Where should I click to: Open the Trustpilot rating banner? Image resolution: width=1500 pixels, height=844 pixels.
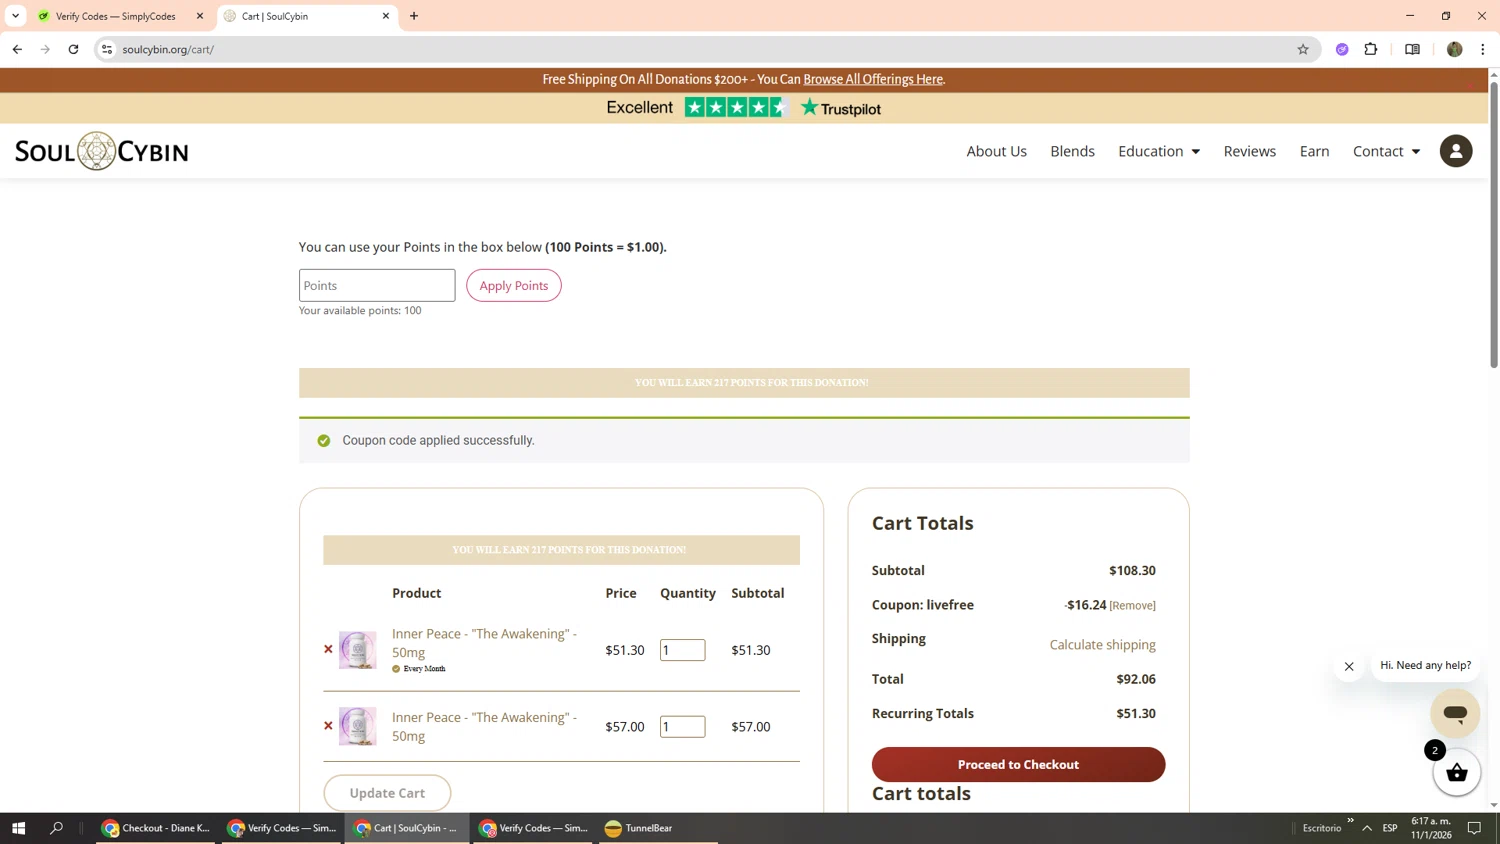(x=743, y=108)
